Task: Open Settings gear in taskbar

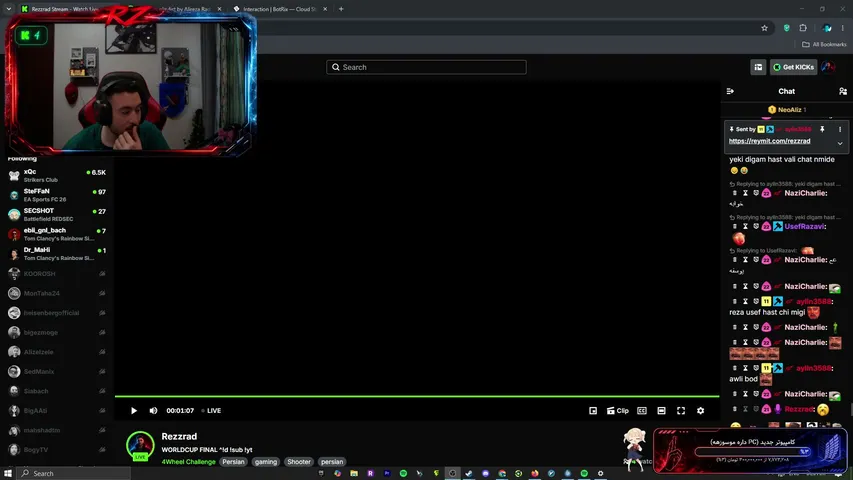Action: tap(601, 473)
